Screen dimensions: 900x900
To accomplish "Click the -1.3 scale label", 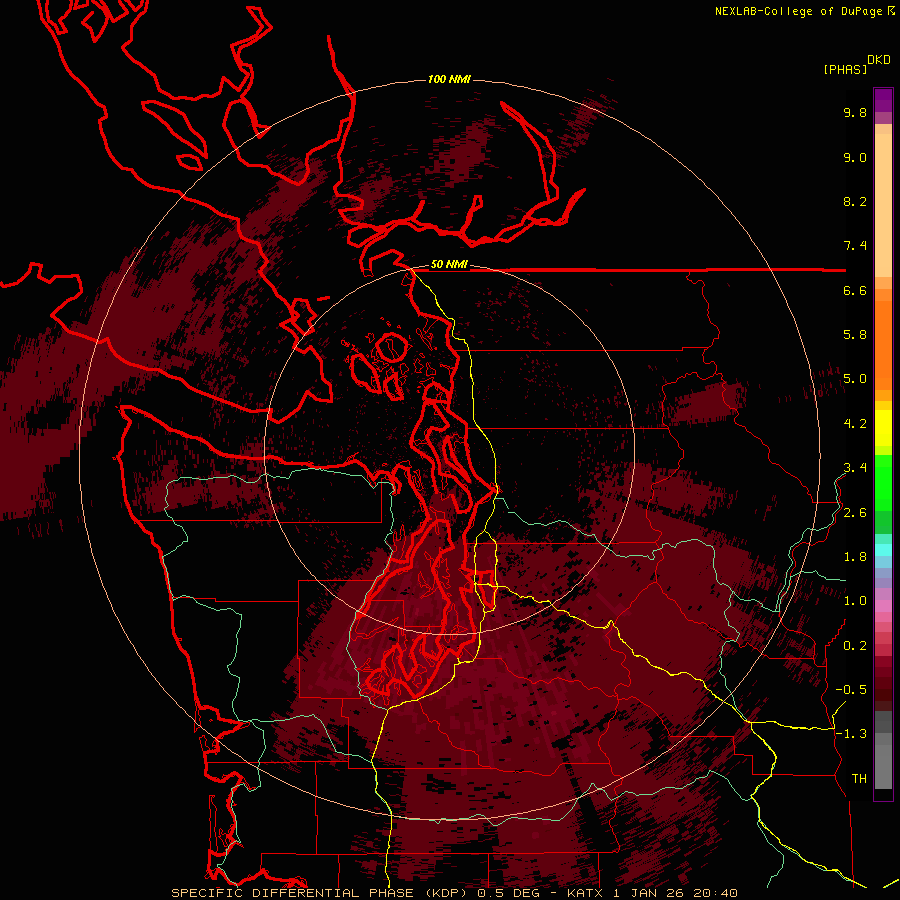I will click(851, 734).
